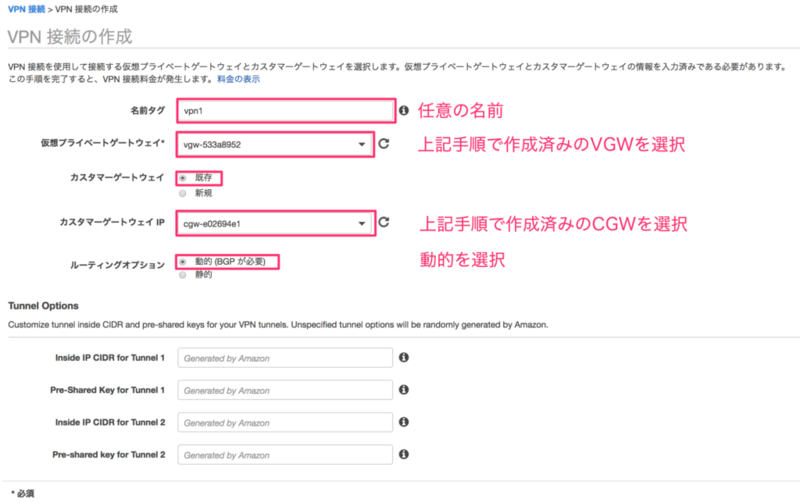
Task: Open the 料金の表示 pricing link
Action: 238,79
